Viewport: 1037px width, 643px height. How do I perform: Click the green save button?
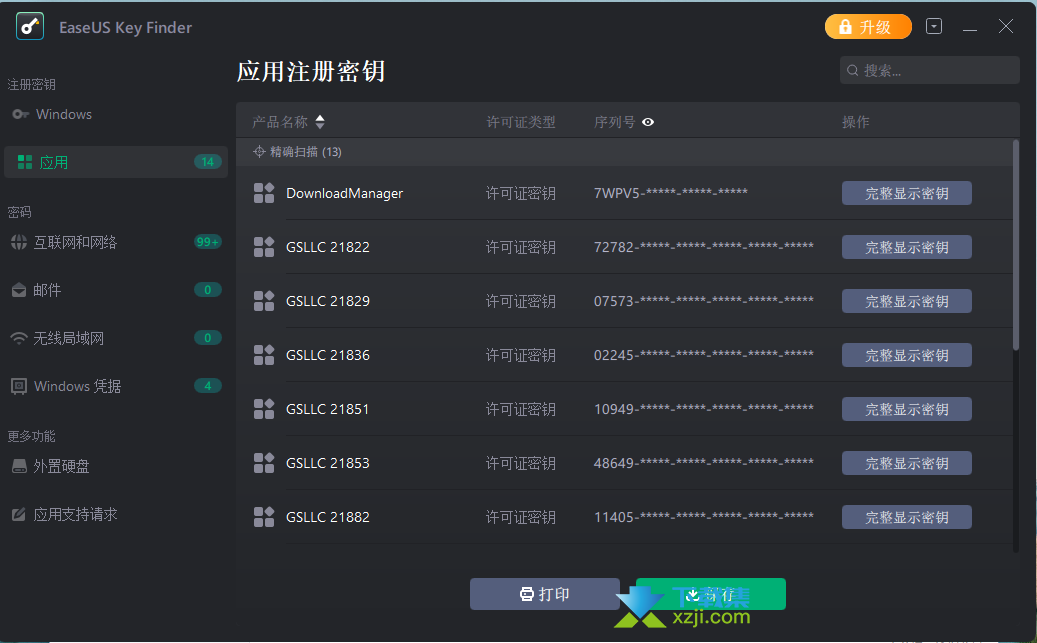(711, 594)
